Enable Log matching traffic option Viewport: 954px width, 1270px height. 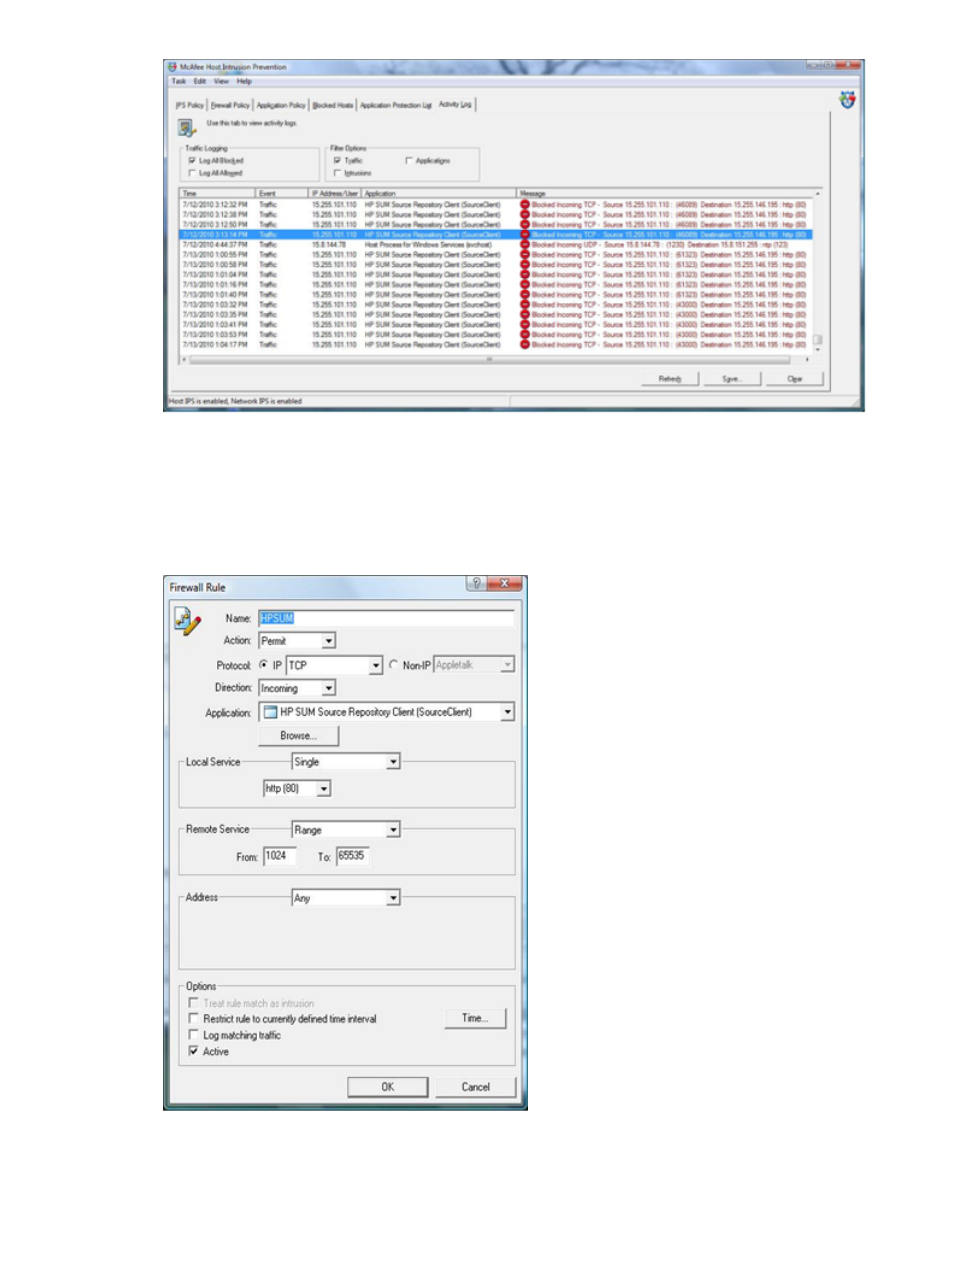[194, 1034]
